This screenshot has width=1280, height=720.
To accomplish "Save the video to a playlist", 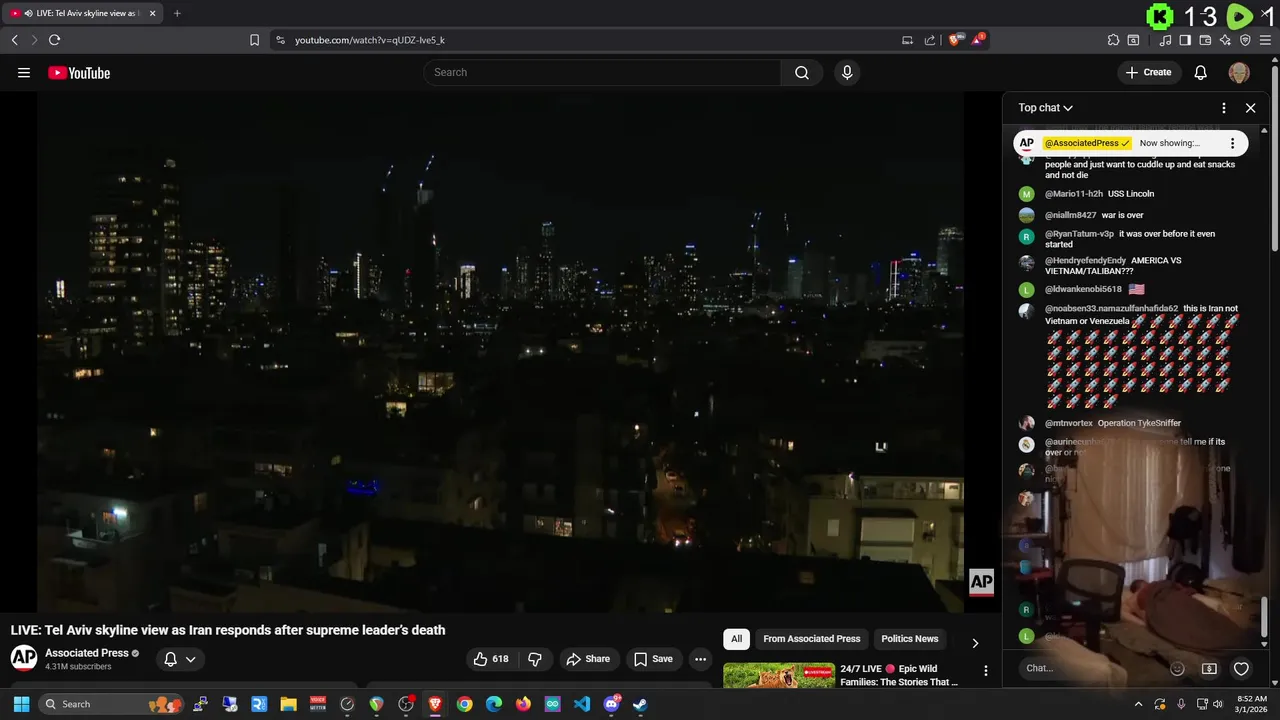I will (x=653, y=659).
